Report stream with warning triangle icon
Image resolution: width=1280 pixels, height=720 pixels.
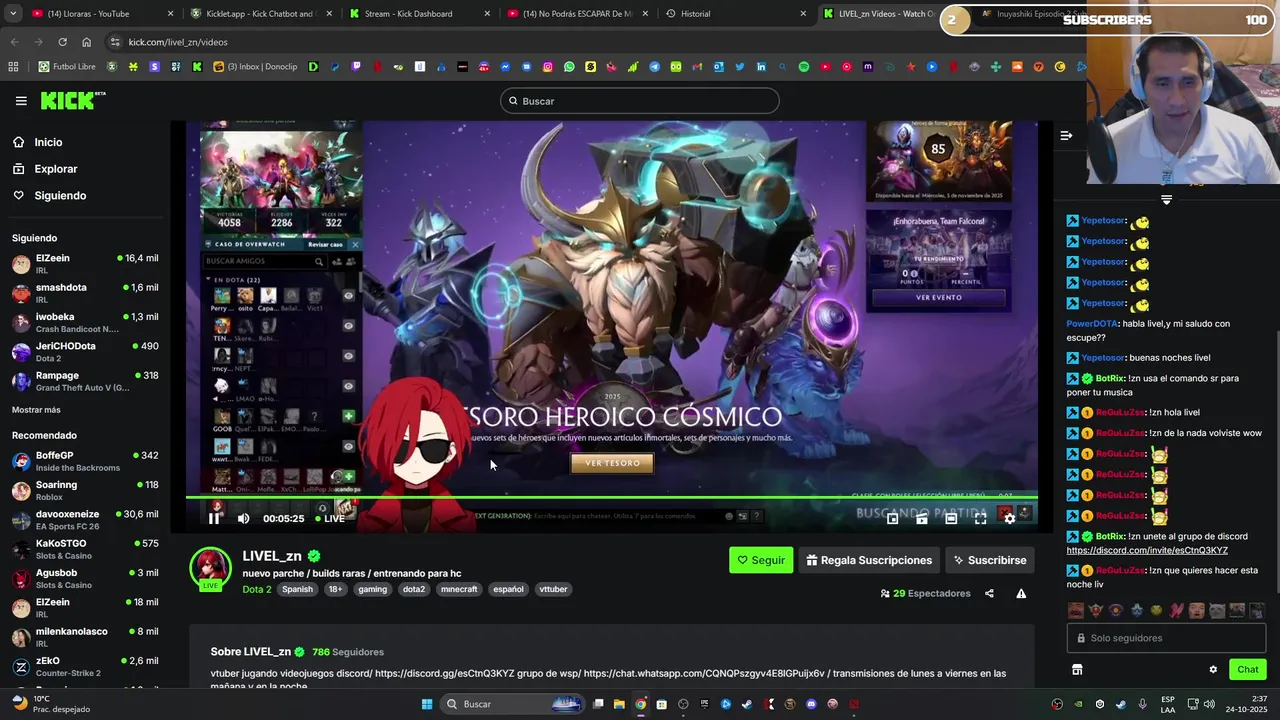1021,593
